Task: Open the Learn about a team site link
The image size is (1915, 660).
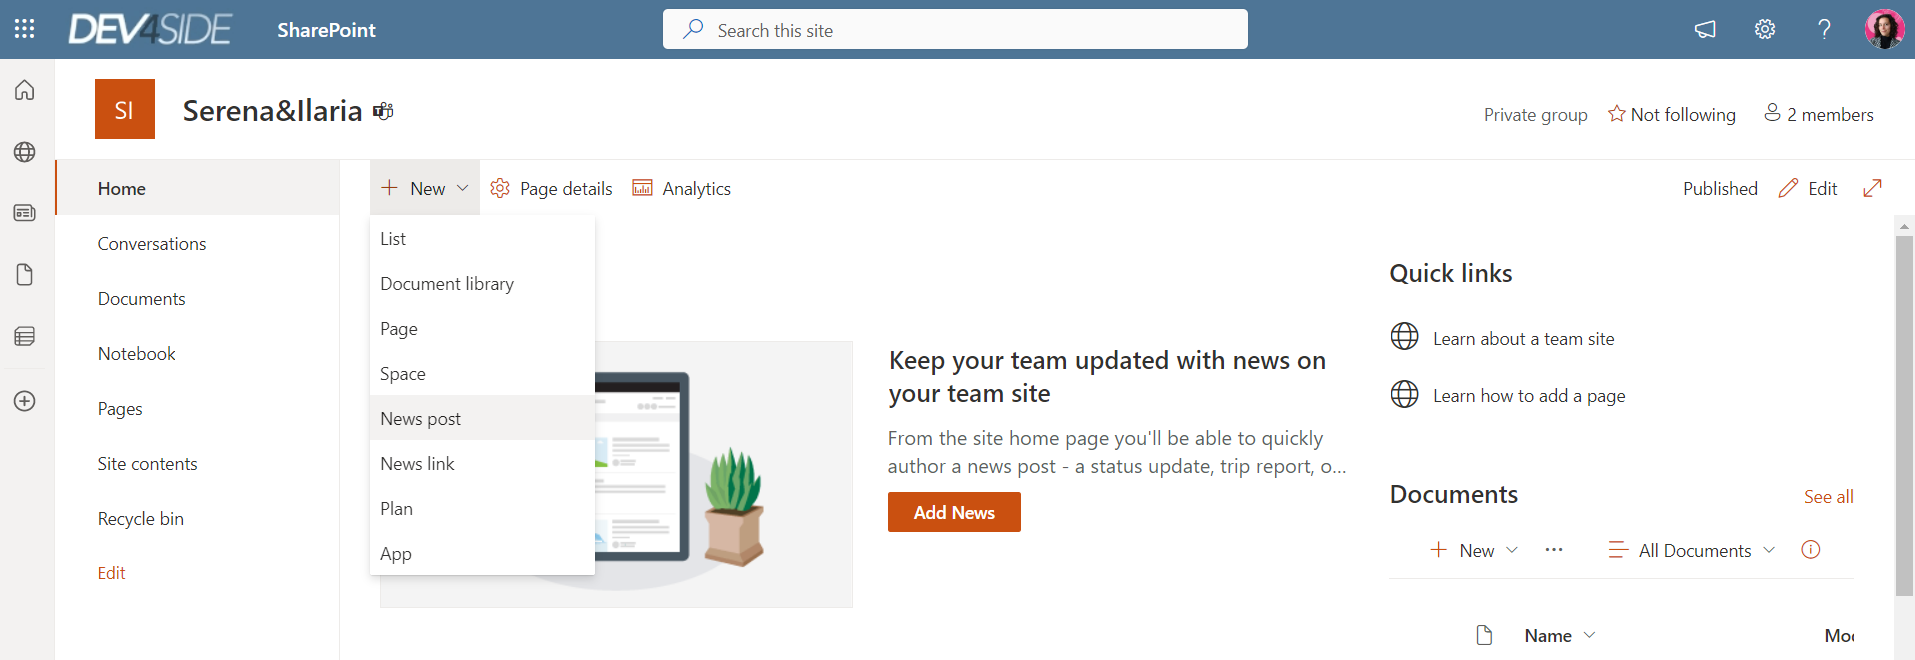Action: 1523,339
